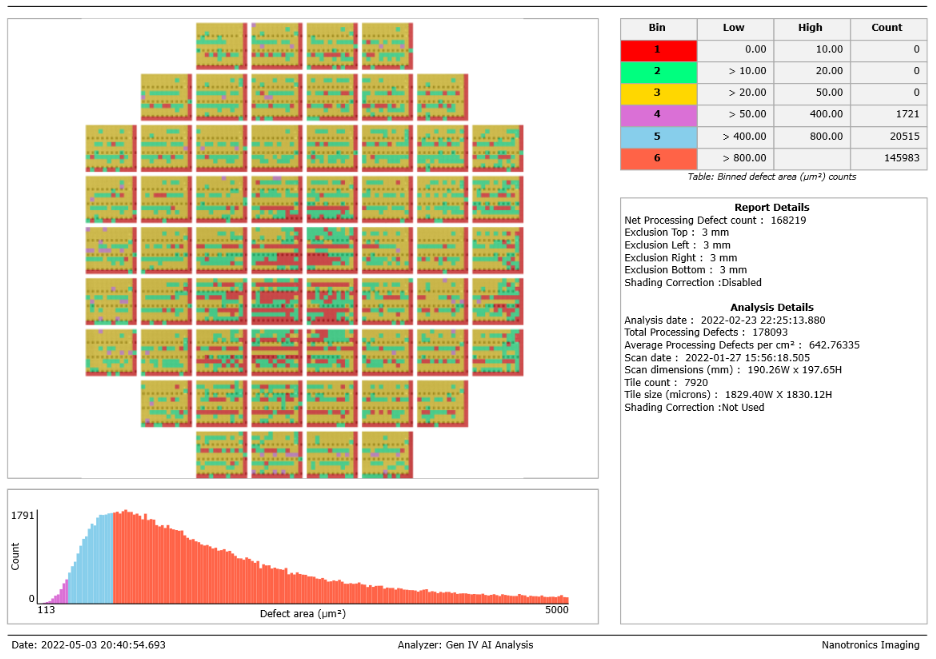Click the 5000 histogram axis maximum label

pyautogui.click(x=557, y=609)
